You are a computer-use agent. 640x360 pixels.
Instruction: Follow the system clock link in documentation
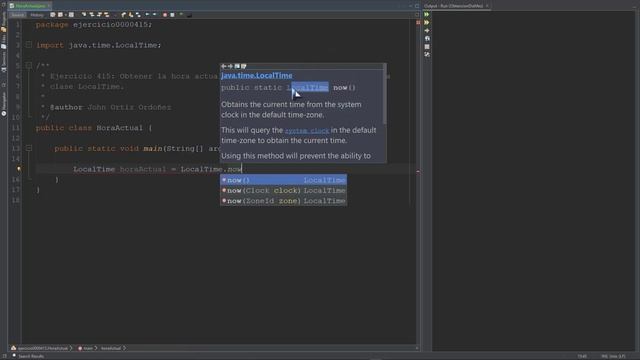tap(307, 131)
